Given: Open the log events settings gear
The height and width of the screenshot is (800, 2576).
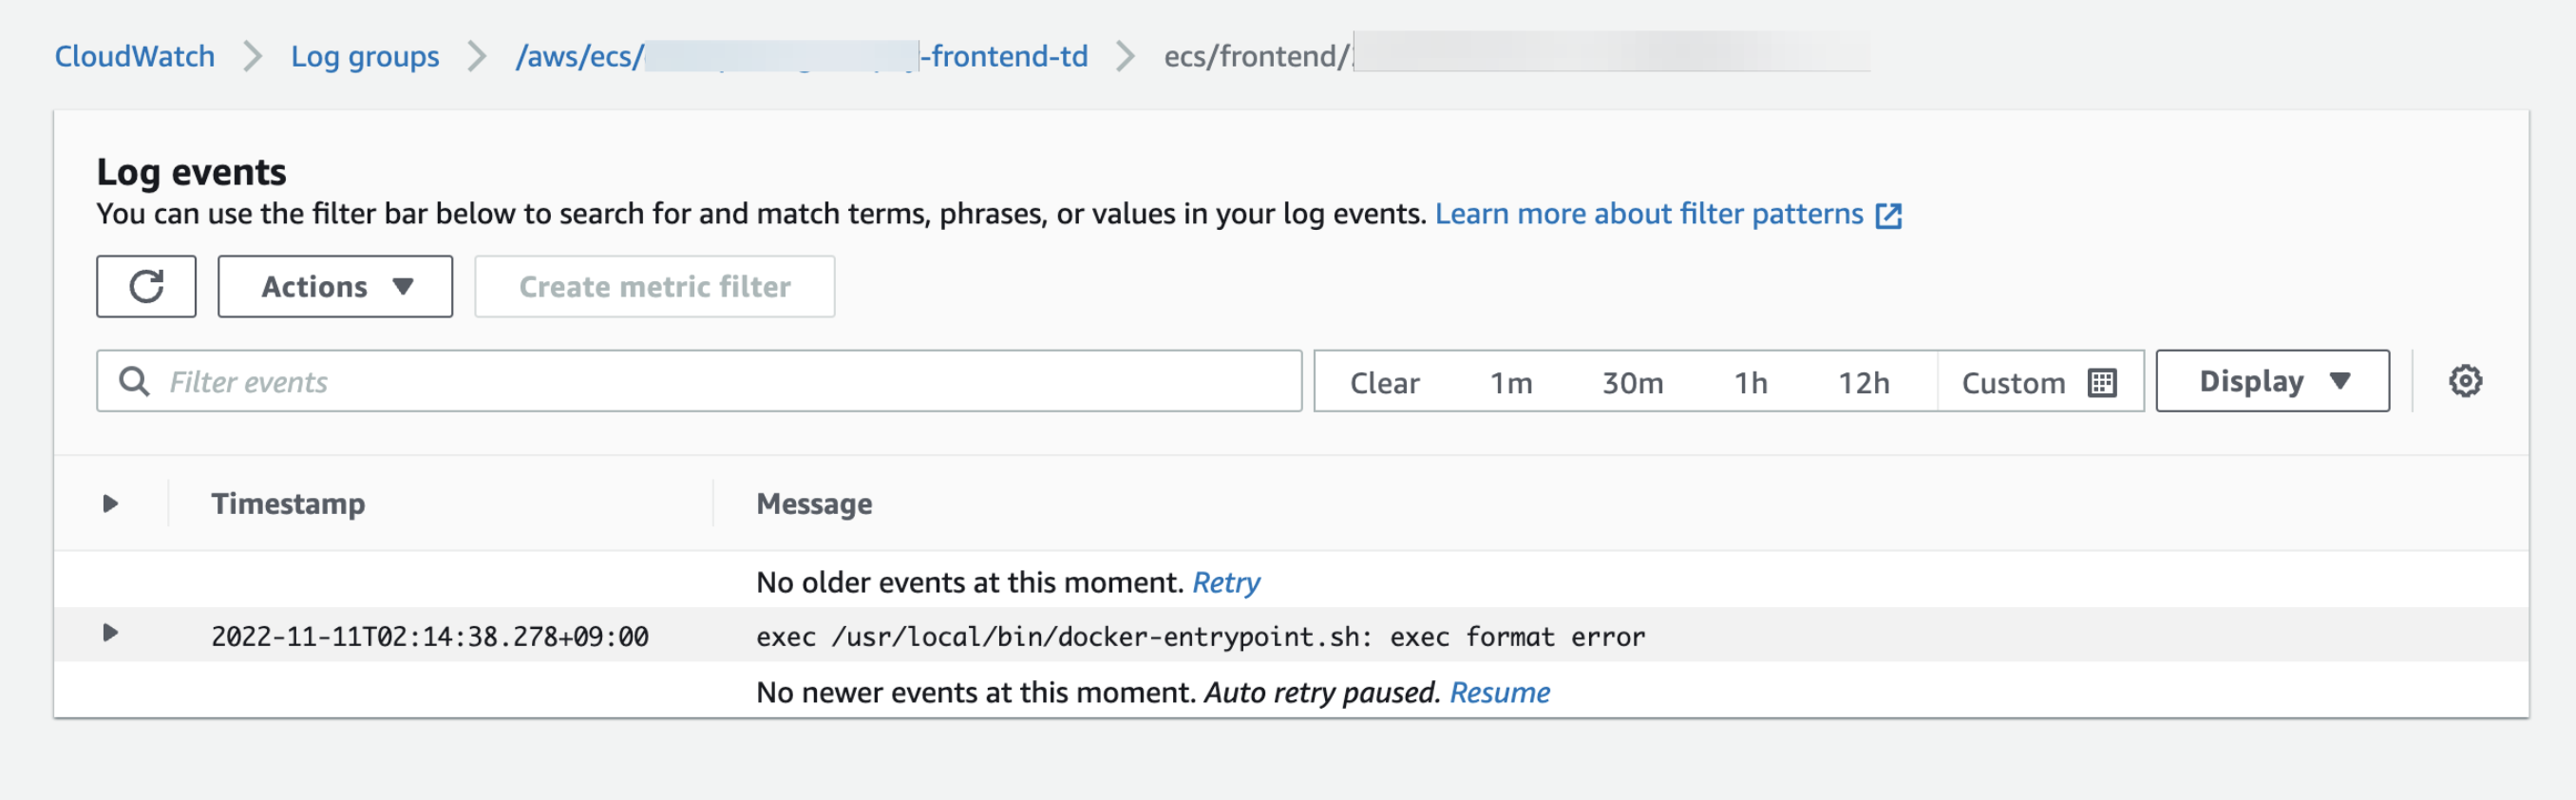Looking at the screenshot, I should 2464,381.
